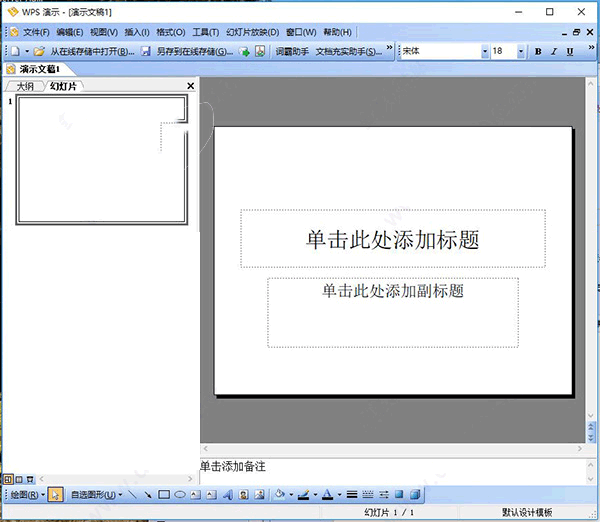
Task: Click the 词霸助手 button
Action: (x=292, y=51)
